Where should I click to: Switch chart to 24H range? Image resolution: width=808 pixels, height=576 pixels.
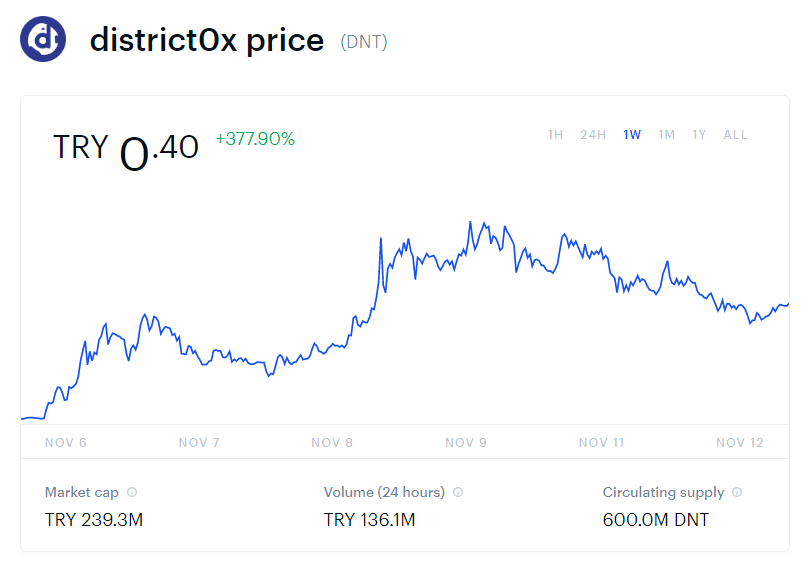point(593,135)
